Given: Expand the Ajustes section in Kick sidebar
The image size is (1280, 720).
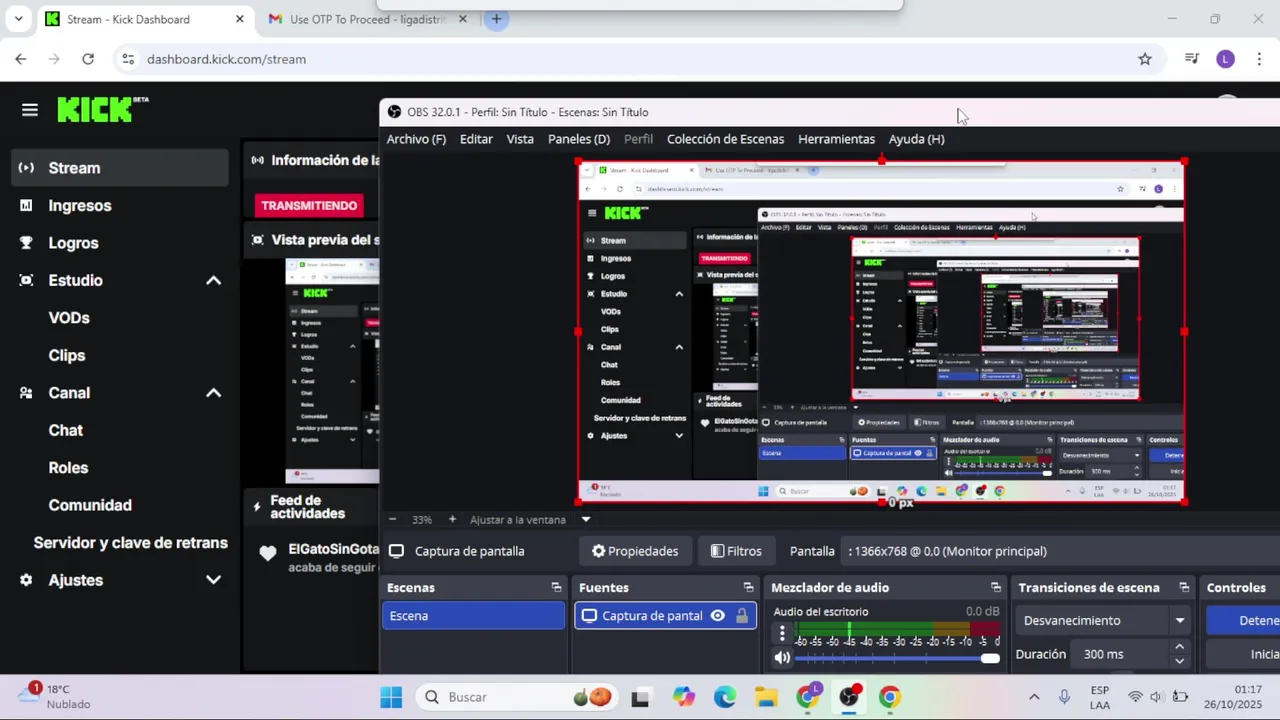Looking at the screenshot, I should pos(213,580).
